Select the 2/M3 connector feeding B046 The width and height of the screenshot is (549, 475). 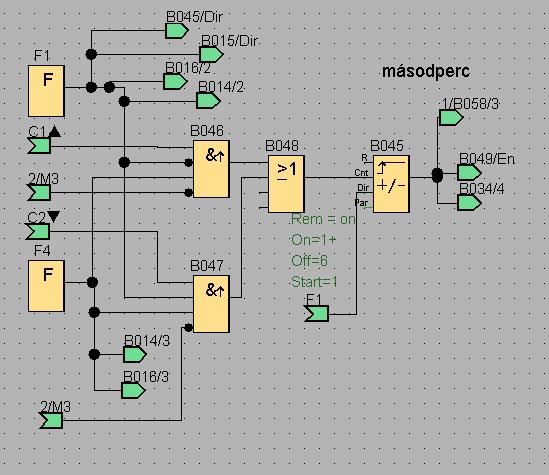[39, 193]
